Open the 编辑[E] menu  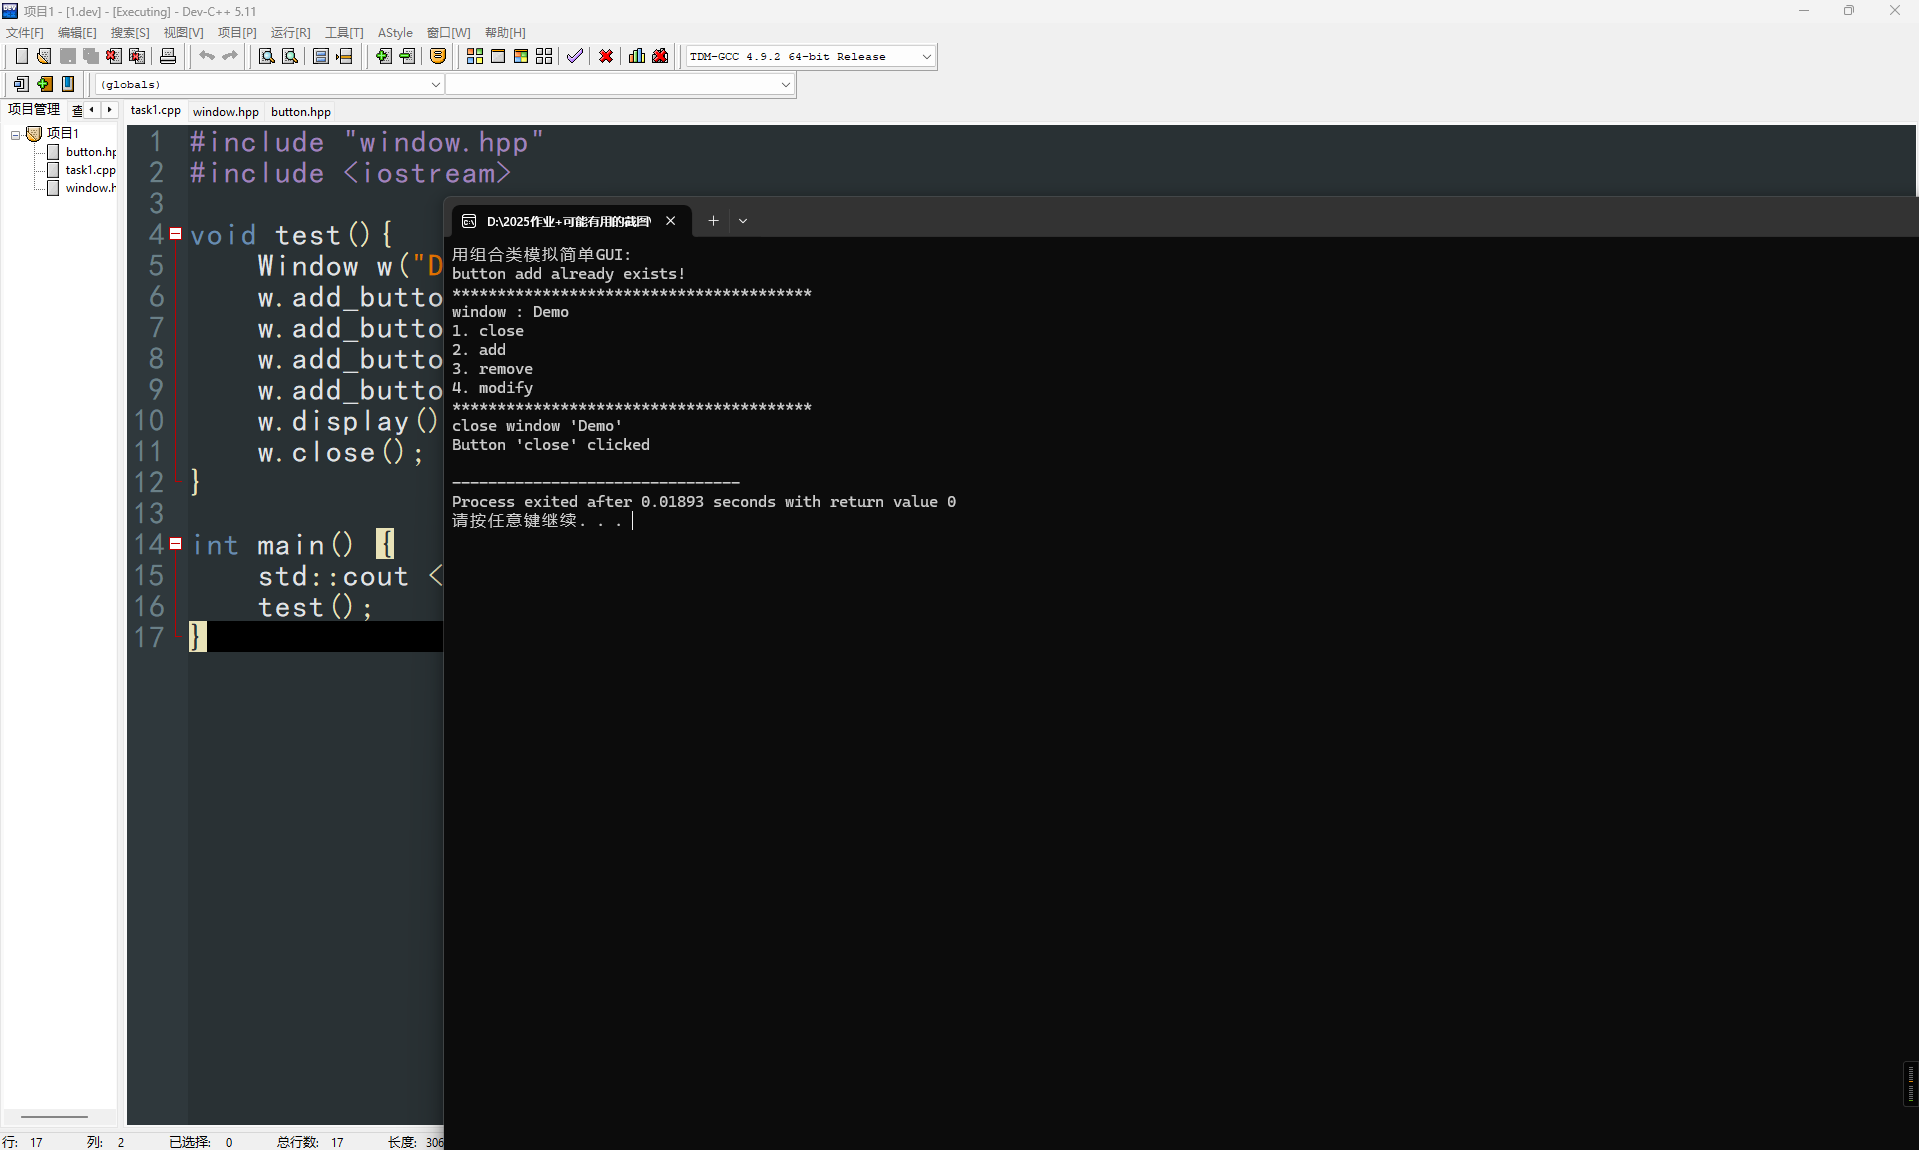pyautogui.click(x=77, y=33)
